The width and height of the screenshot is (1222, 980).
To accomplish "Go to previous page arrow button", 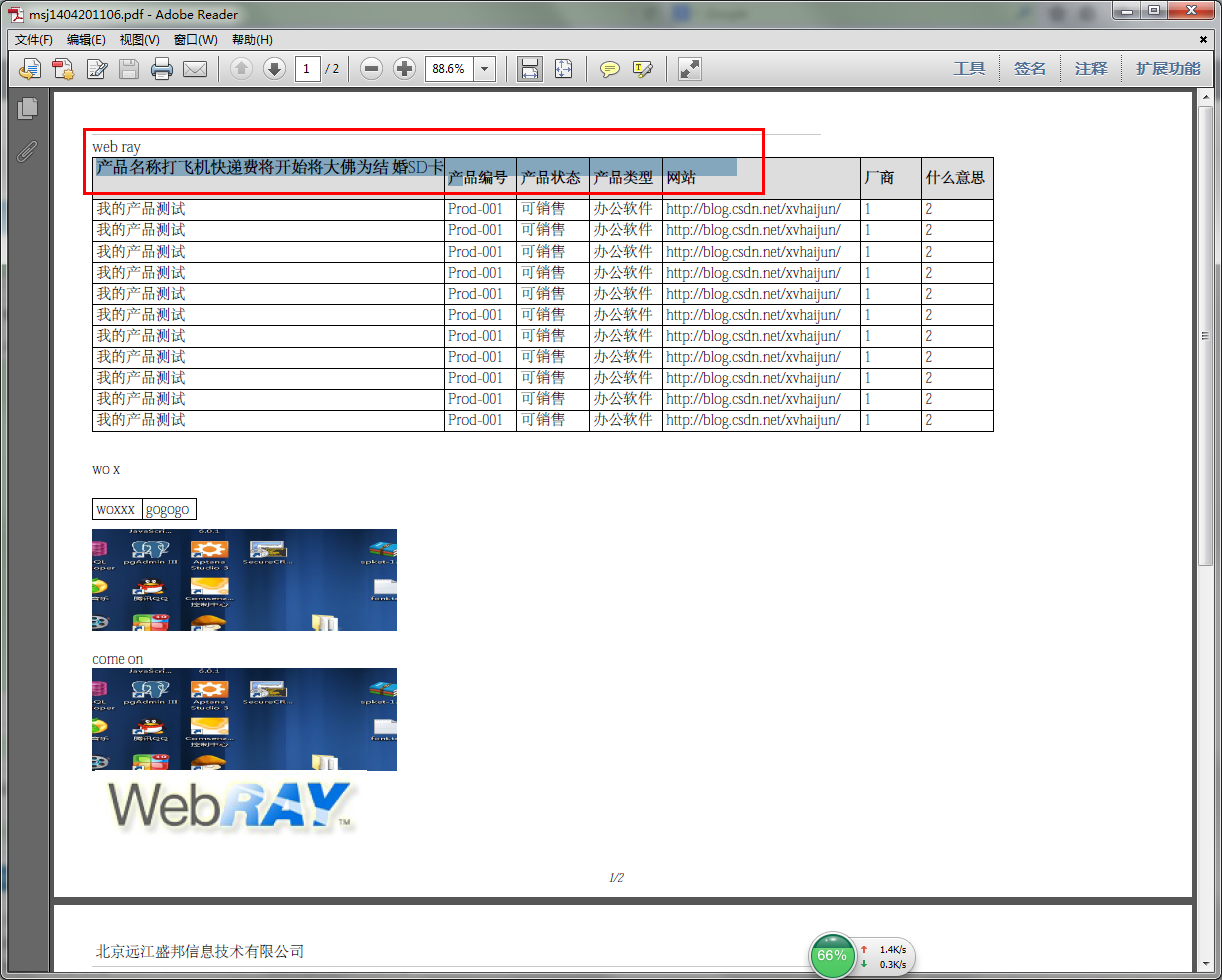I will pyautogui.click(x=241, y=69).
